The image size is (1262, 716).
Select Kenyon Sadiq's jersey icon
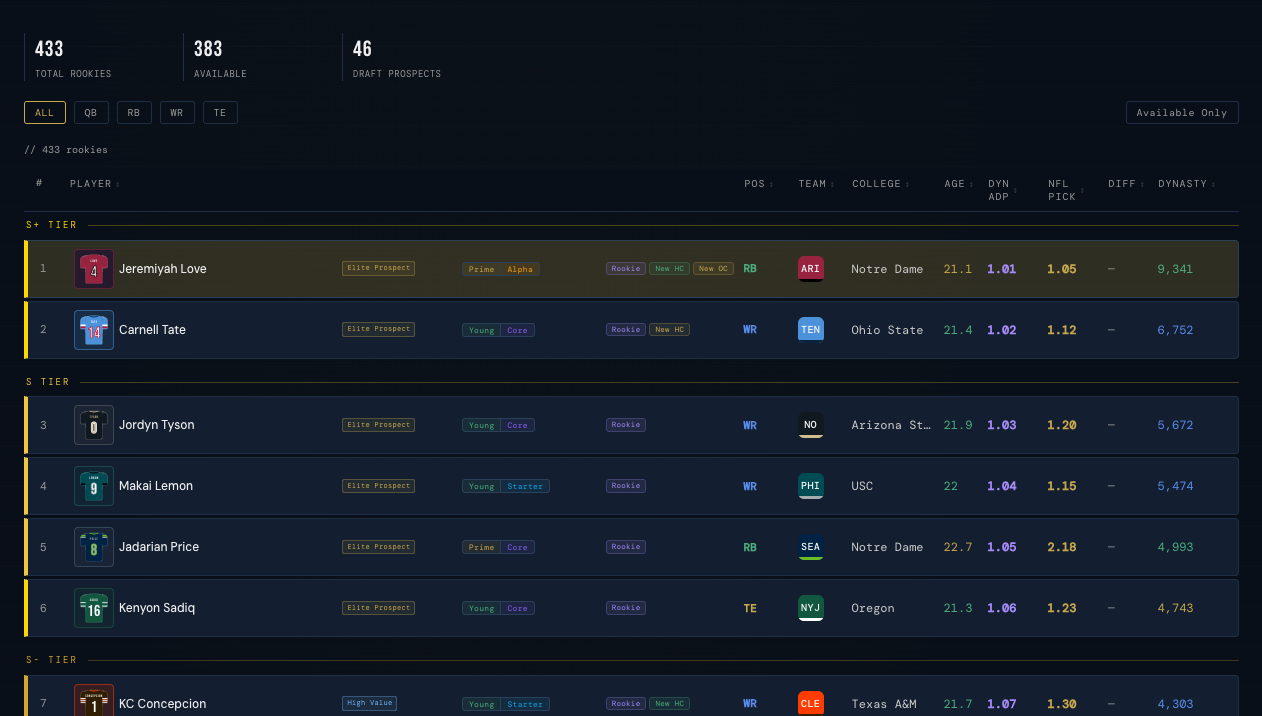pos(94,608)
